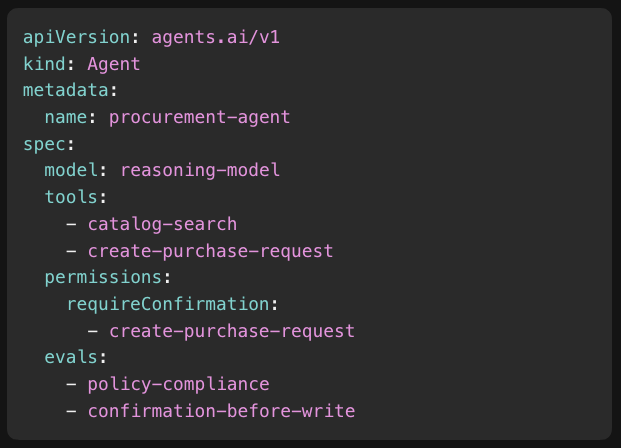Select the reasoning-model value
The image size is (621, 448).
200,171
